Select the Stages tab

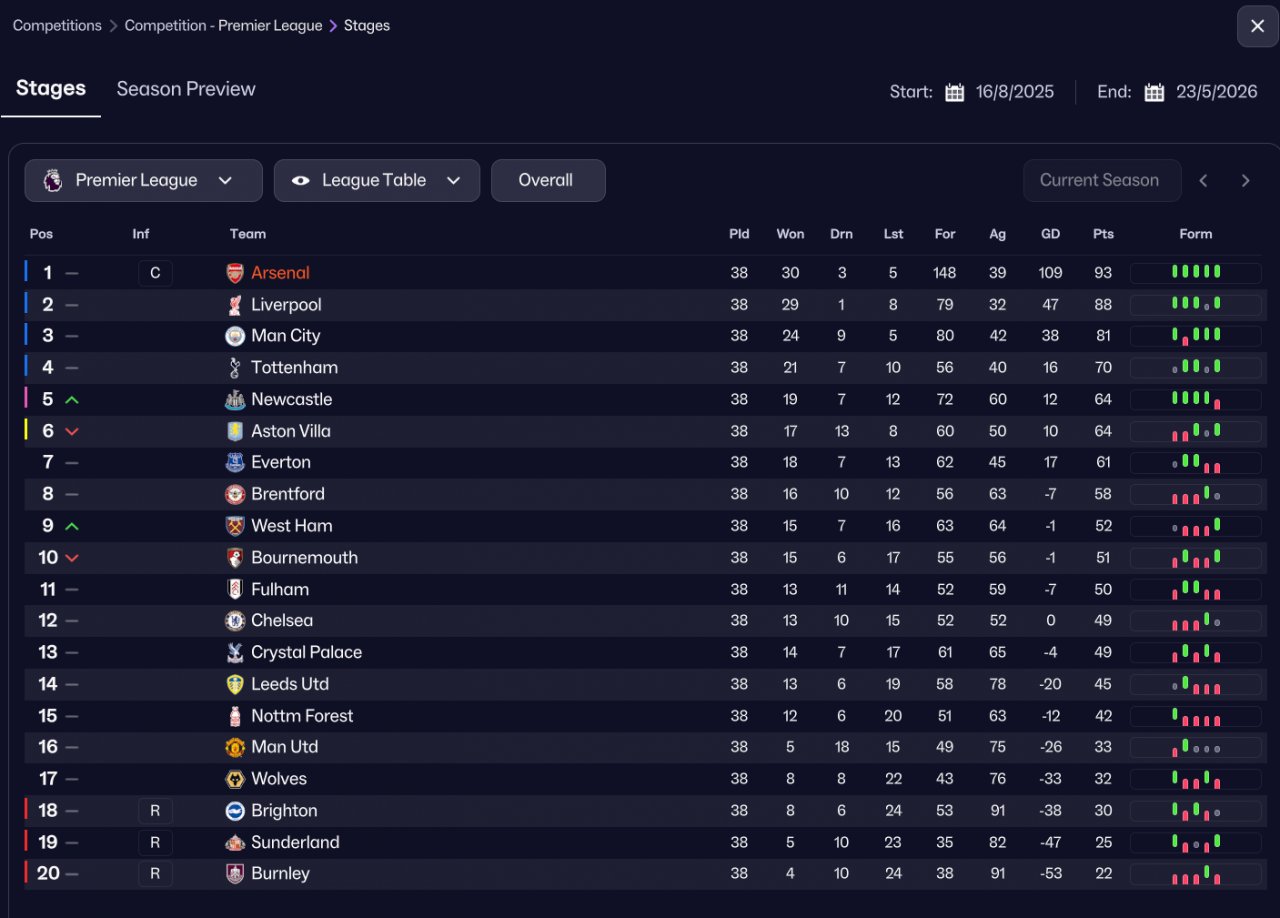51,89
